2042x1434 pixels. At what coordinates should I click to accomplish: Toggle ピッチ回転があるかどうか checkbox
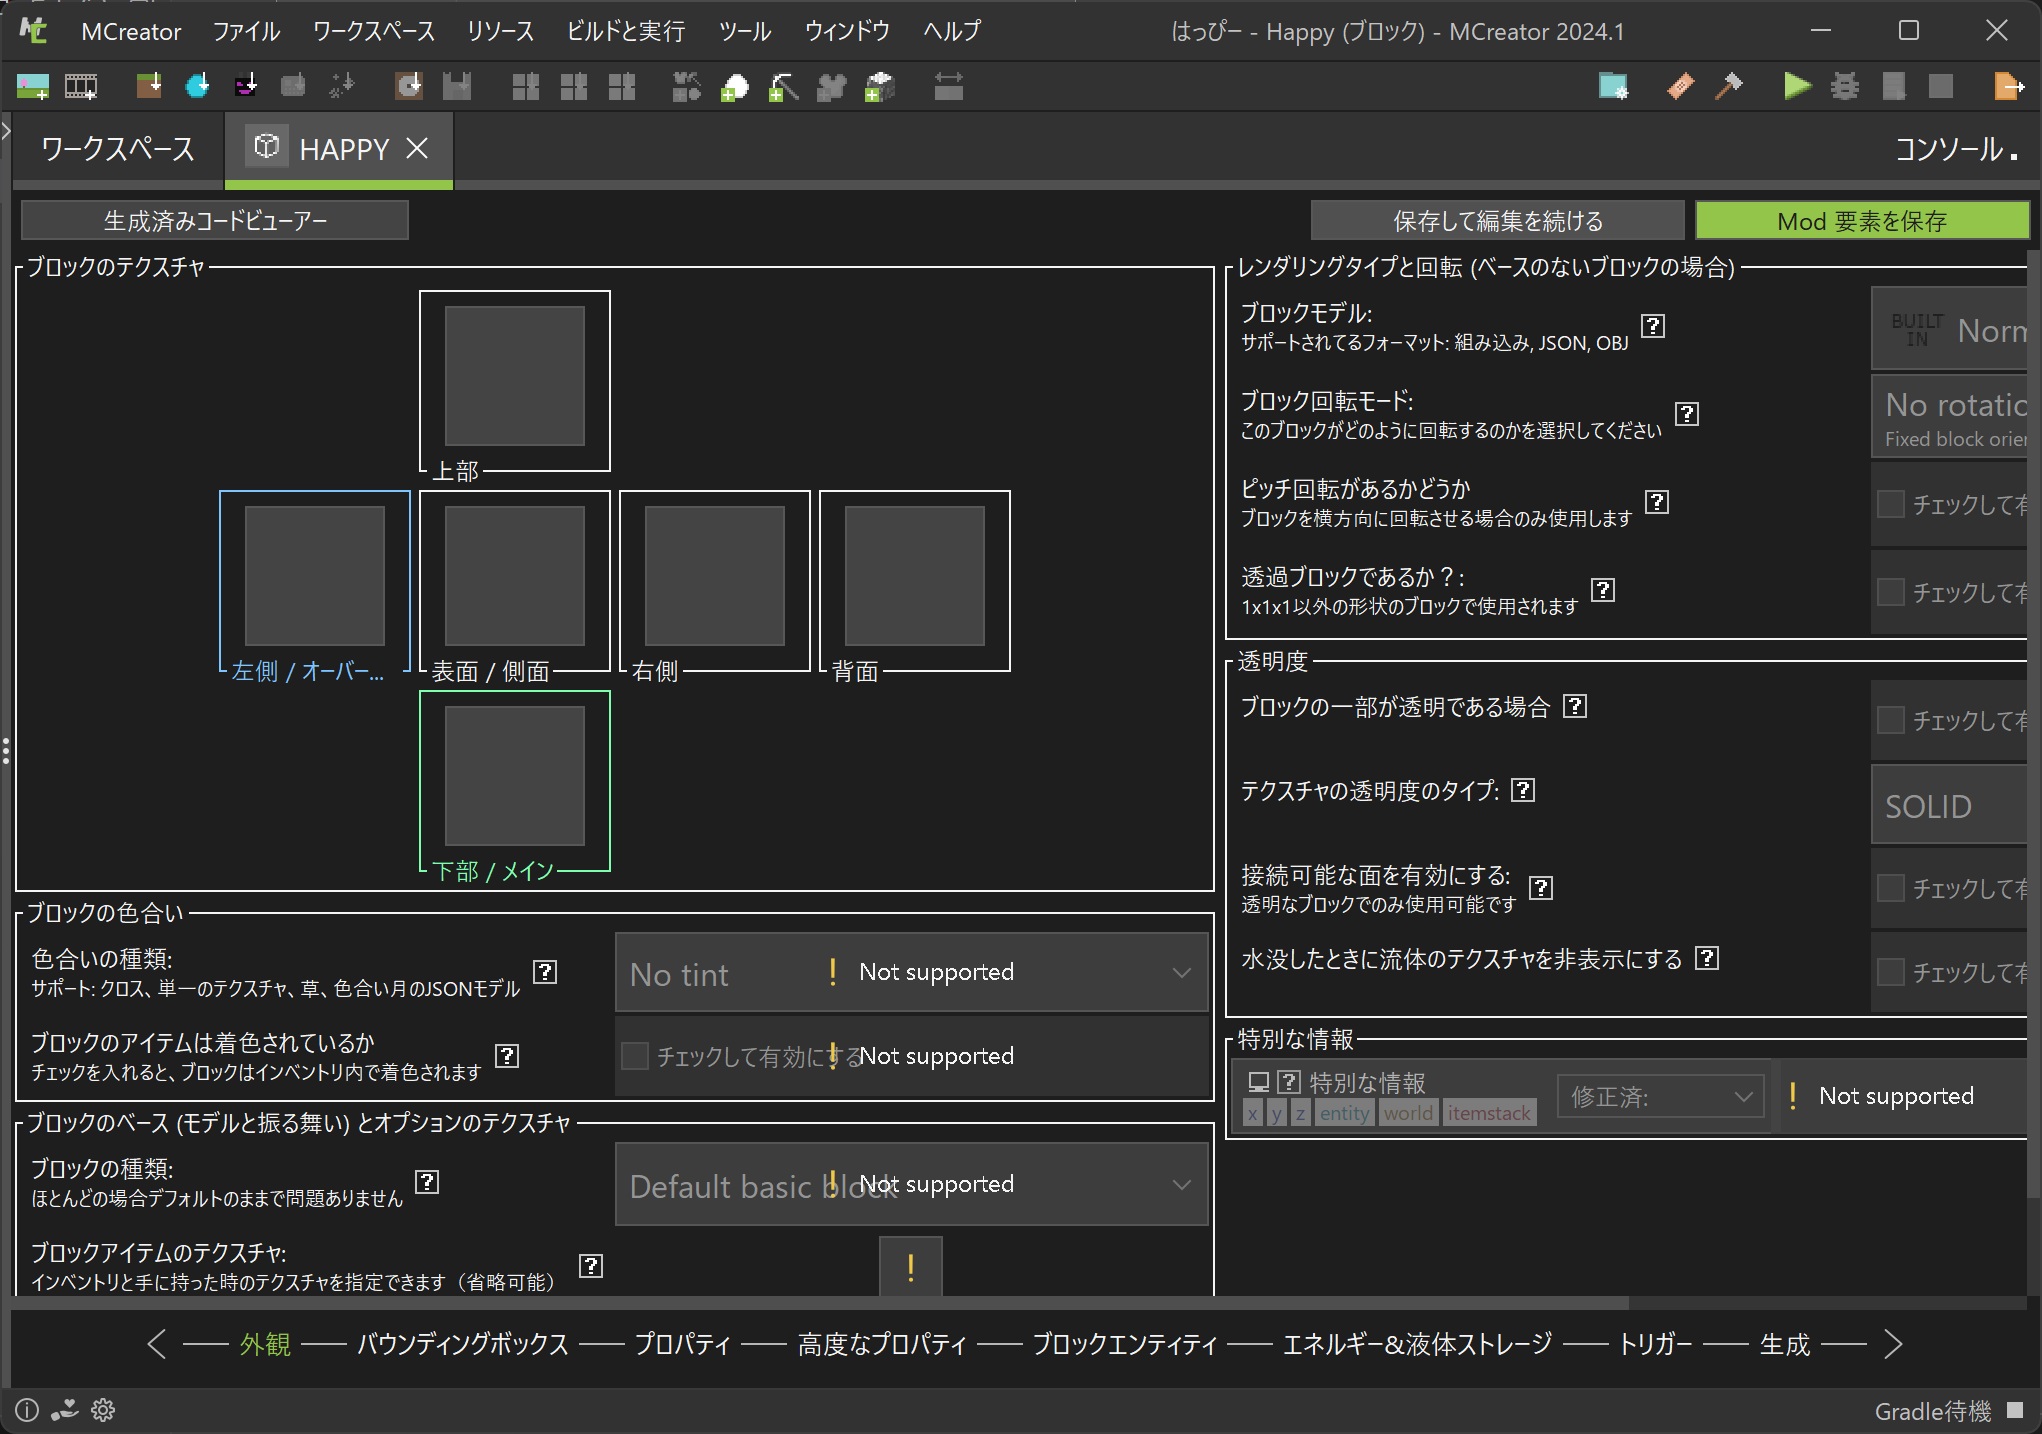[x=1890, y=504]
